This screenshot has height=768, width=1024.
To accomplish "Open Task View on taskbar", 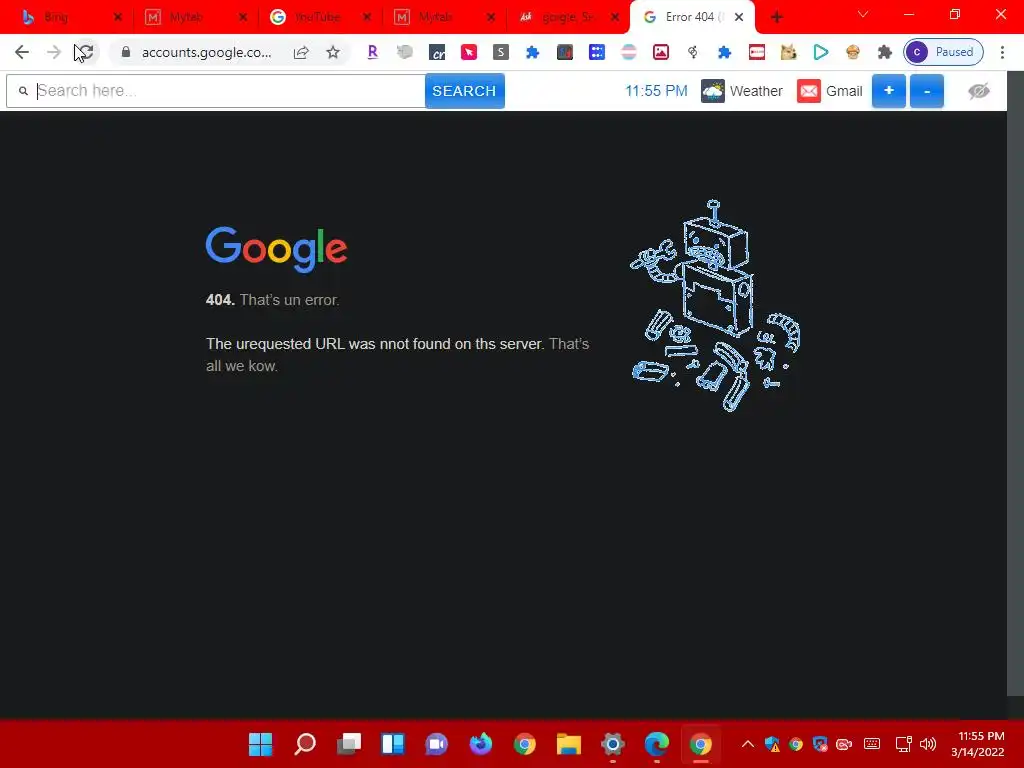I will [x=349, y=744].
